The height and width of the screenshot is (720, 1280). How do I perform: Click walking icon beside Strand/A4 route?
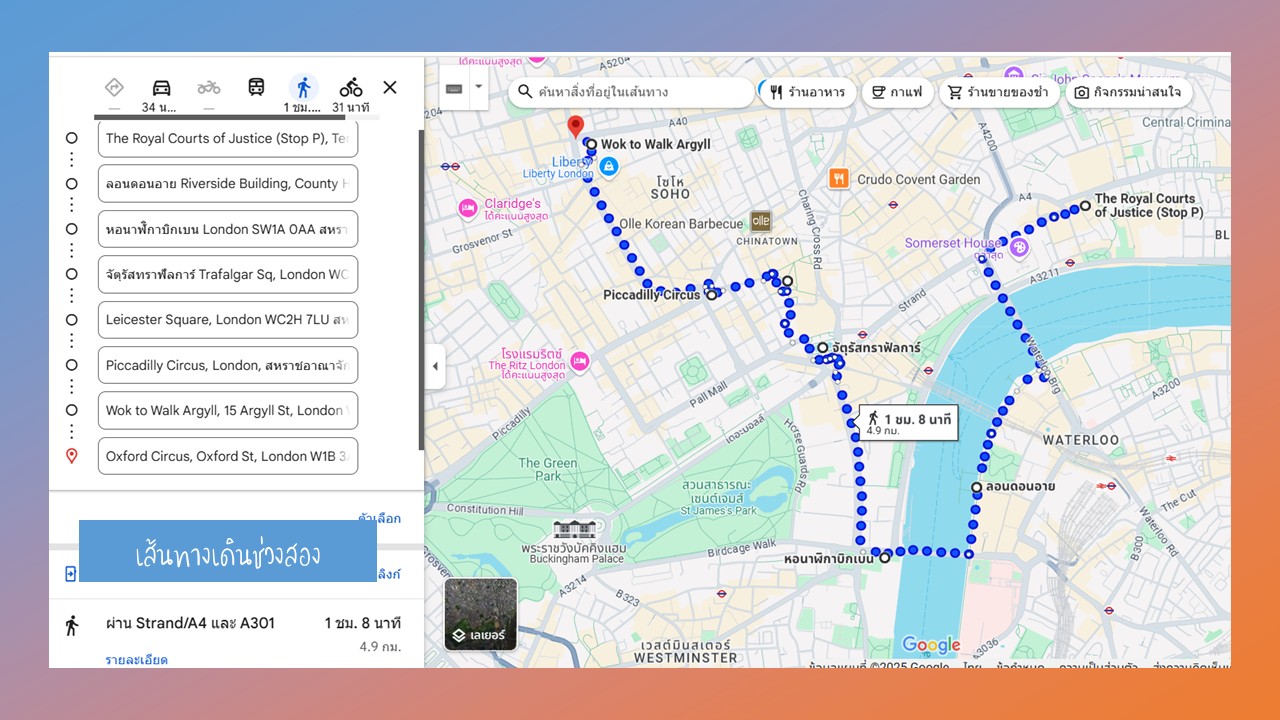(x=71, y=625)
